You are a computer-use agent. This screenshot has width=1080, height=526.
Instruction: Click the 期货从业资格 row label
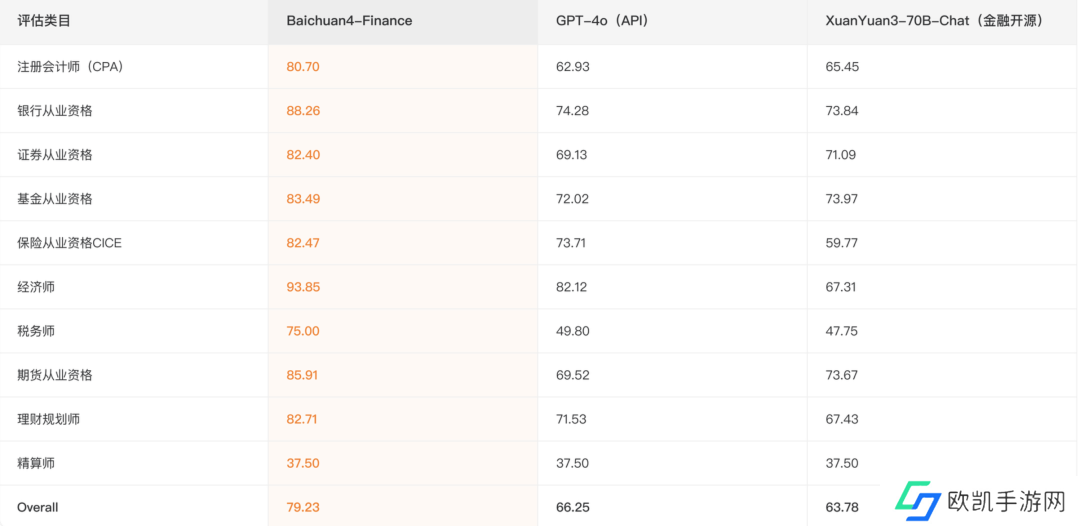click(55, 375)
